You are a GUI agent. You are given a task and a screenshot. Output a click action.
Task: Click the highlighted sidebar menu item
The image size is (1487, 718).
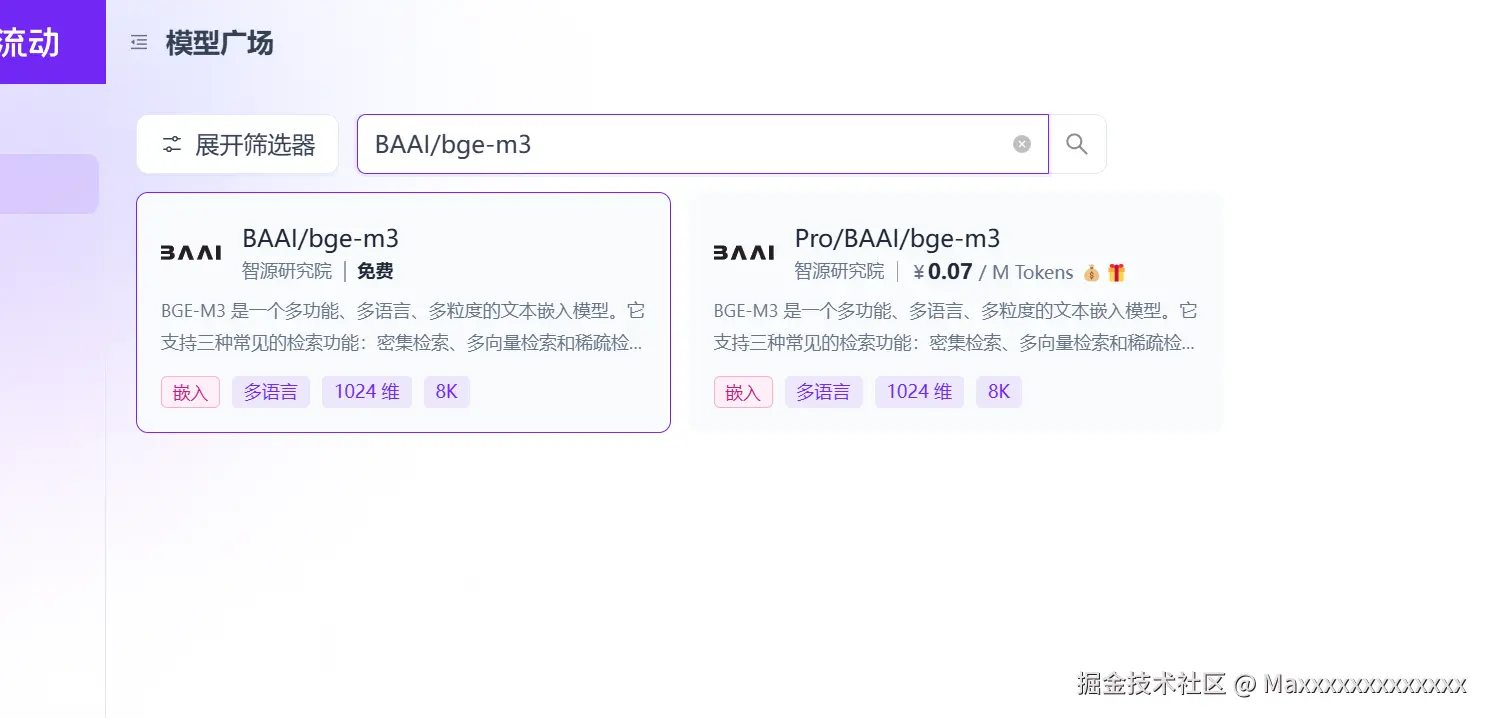click(x=49, y=184)
